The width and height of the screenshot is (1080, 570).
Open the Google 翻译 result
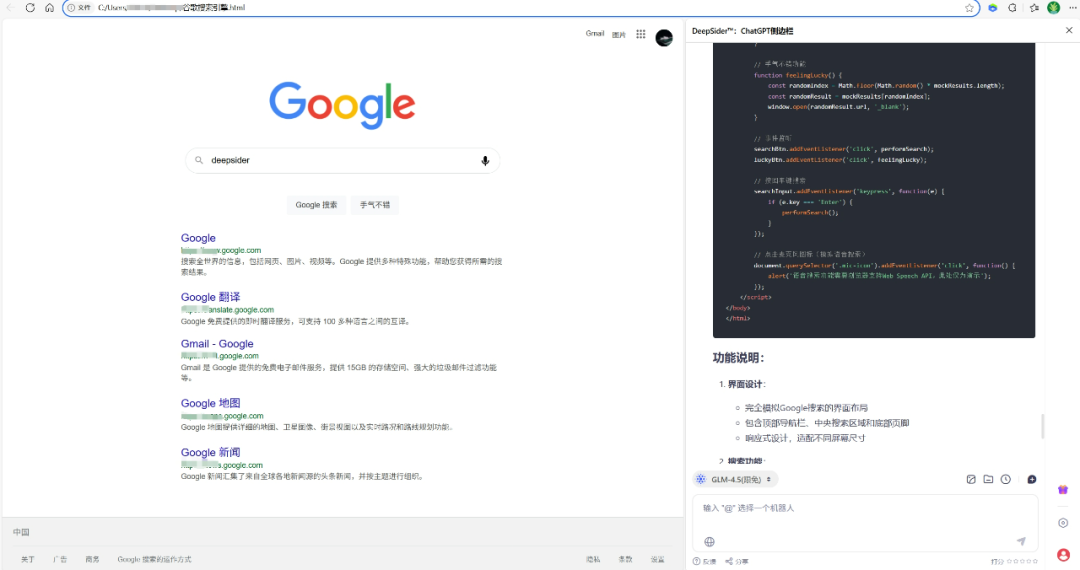210,297
